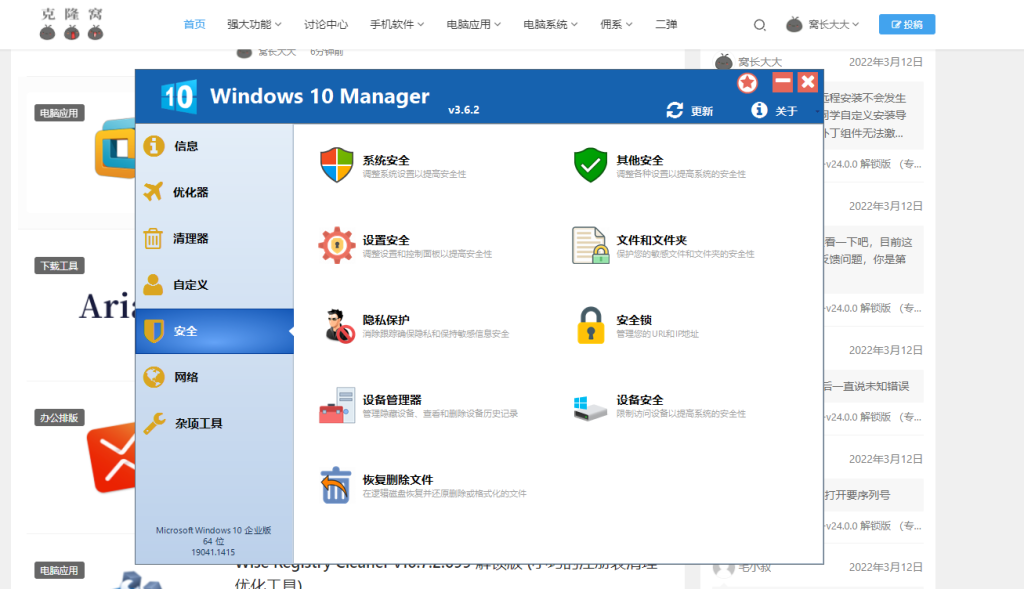This screenshot has width=1024, height=589.
Task: Select the 自定义 sidebar tab
Action: coord(214,285)
